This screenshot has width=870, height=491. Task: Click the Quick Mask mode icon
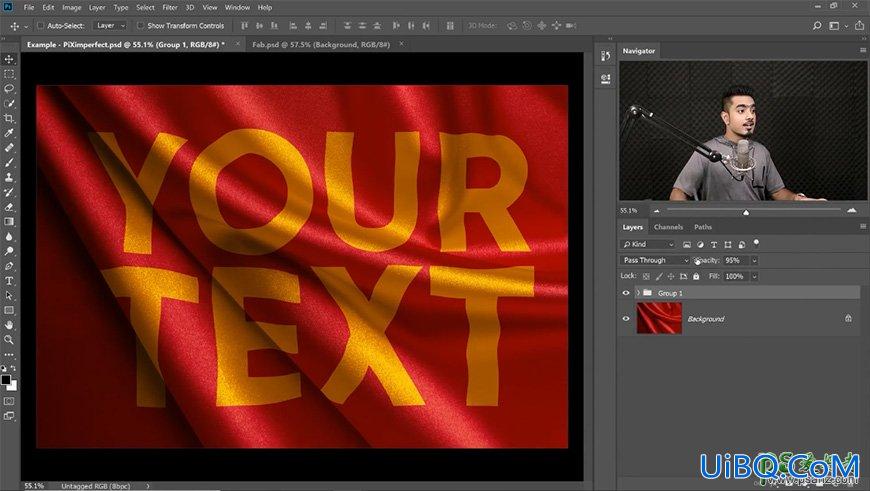[9, 401]
